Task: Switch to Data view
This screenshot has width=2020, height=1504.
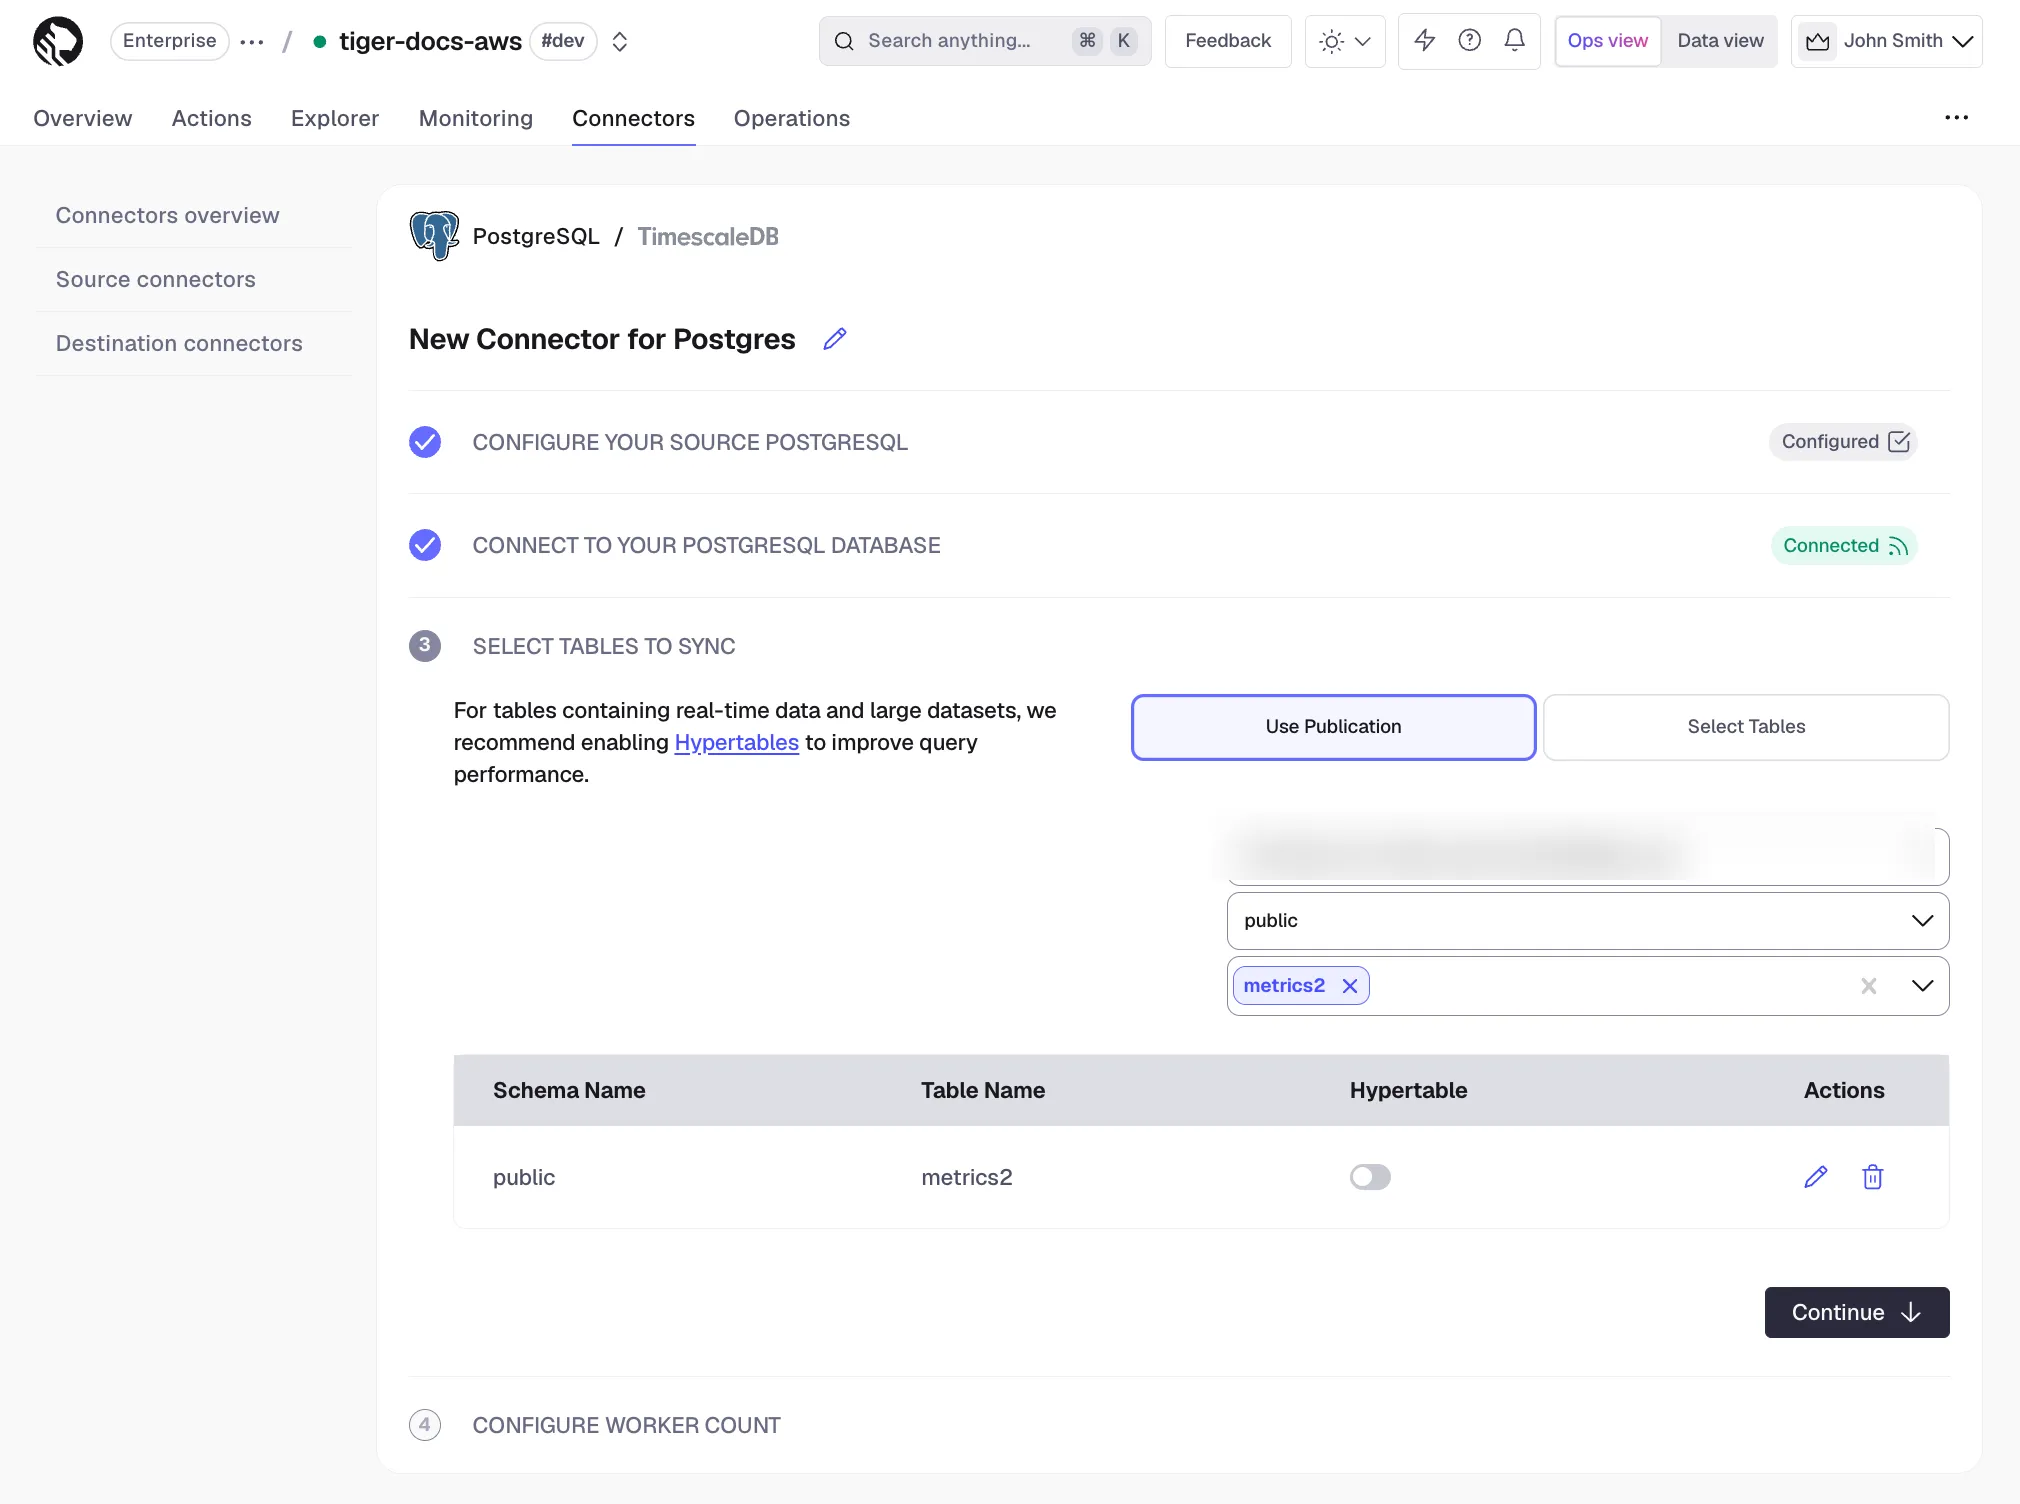Action: pyautogui.click(x=1720, y=41)
